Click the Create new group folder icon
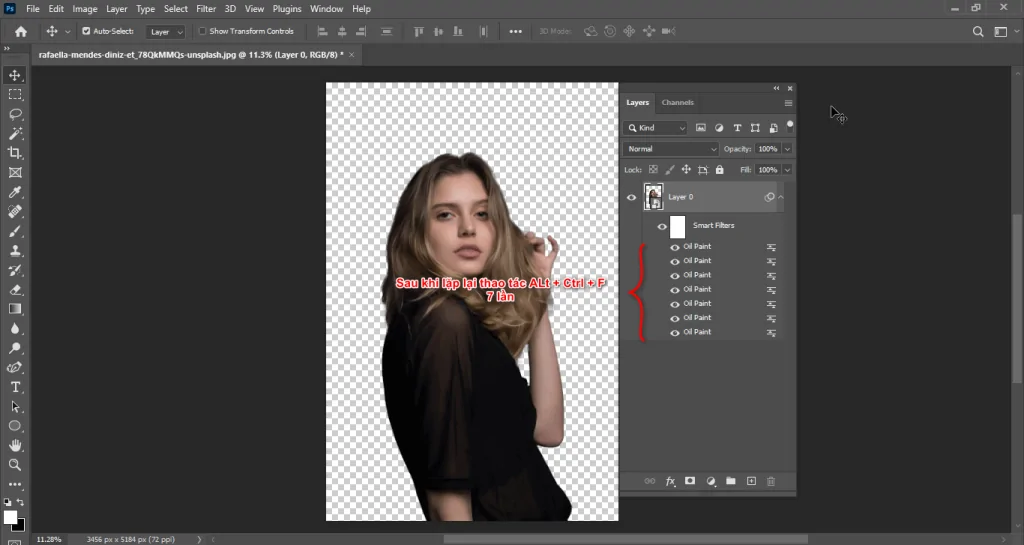The width and height of the screenshot is (1024, 545). click(x=731, y=481)
